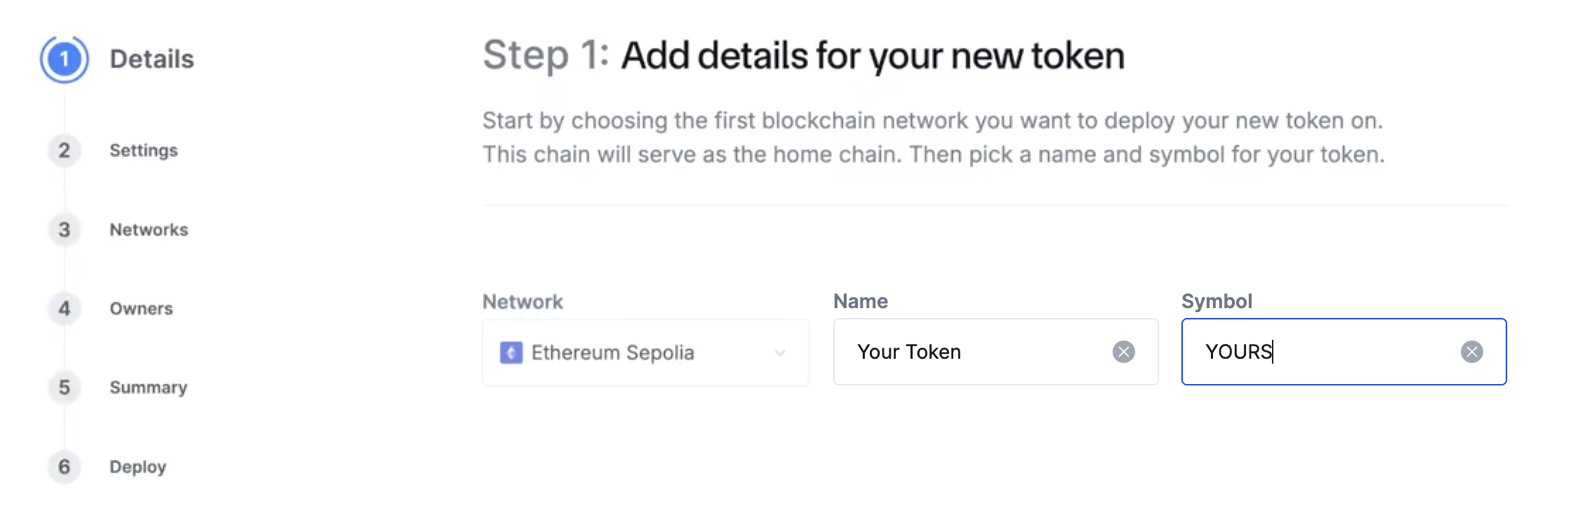Viewport: 1588px width, 510px height.
Task: Click the step 6 number circle
Action: point(64,466)
